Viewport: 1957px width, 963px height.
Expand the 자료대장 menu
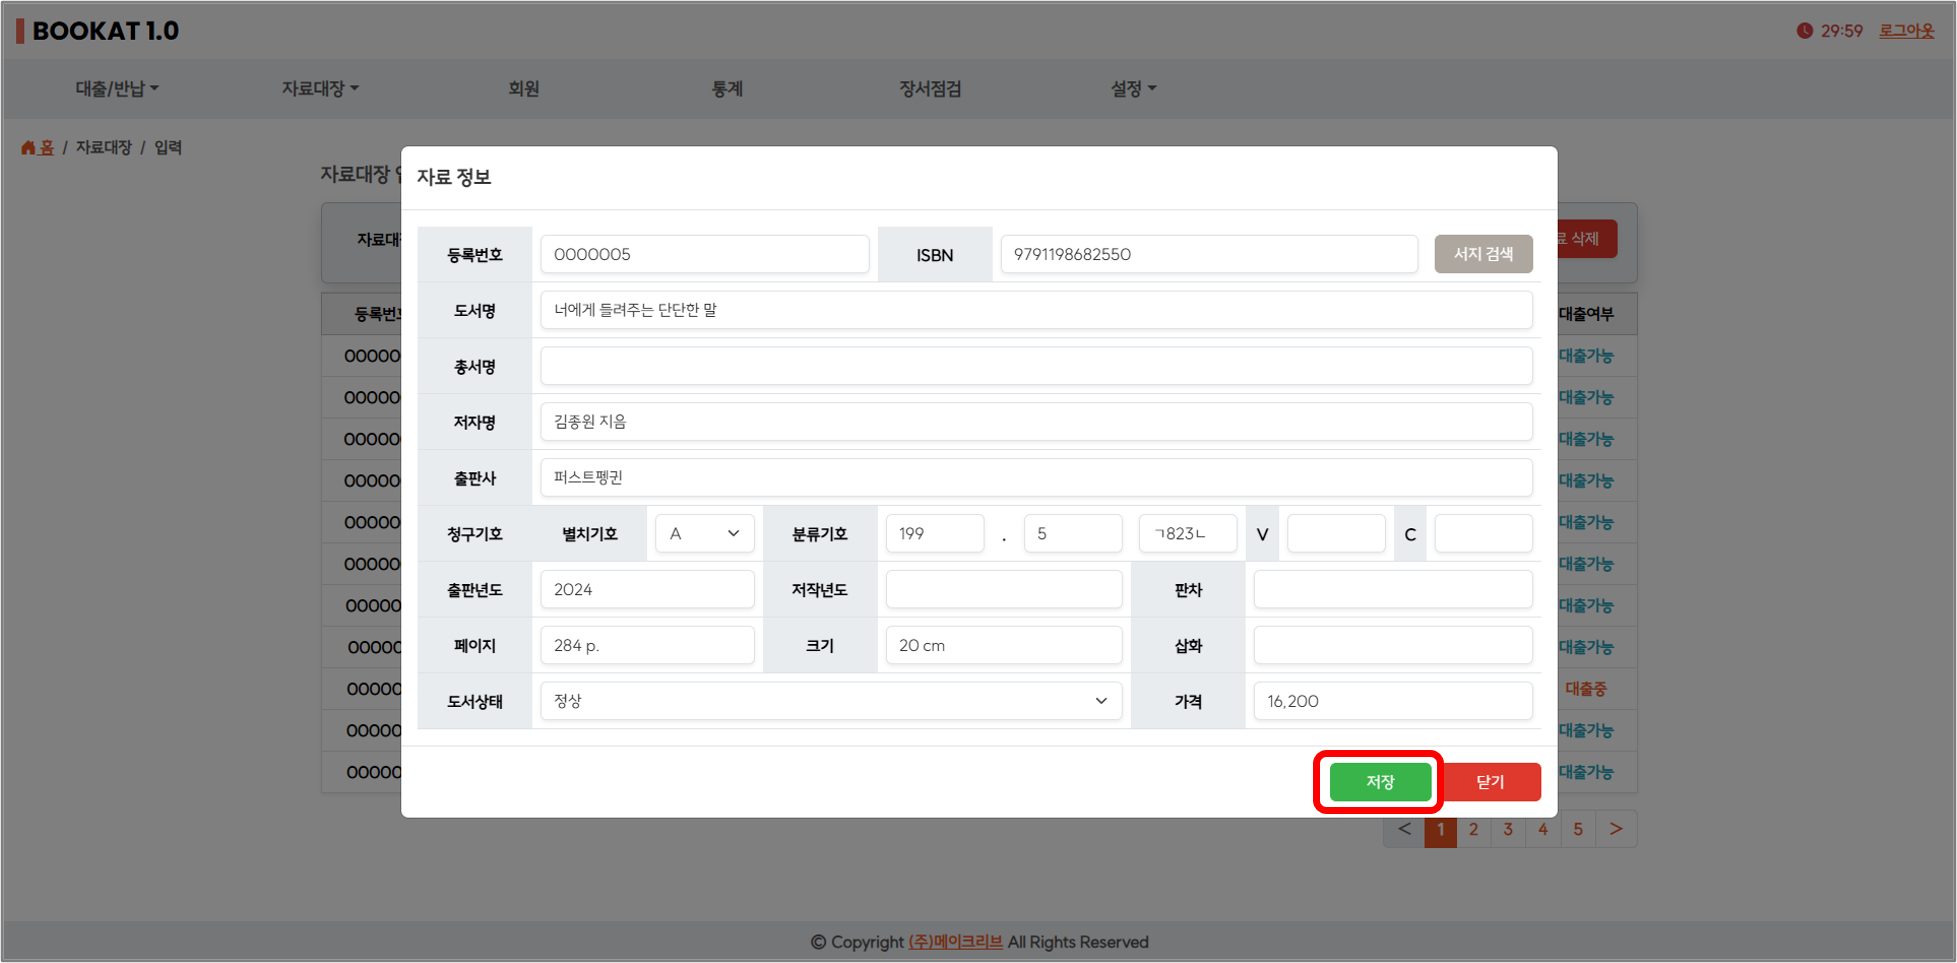pyautogui.click(x=320, y=89)
